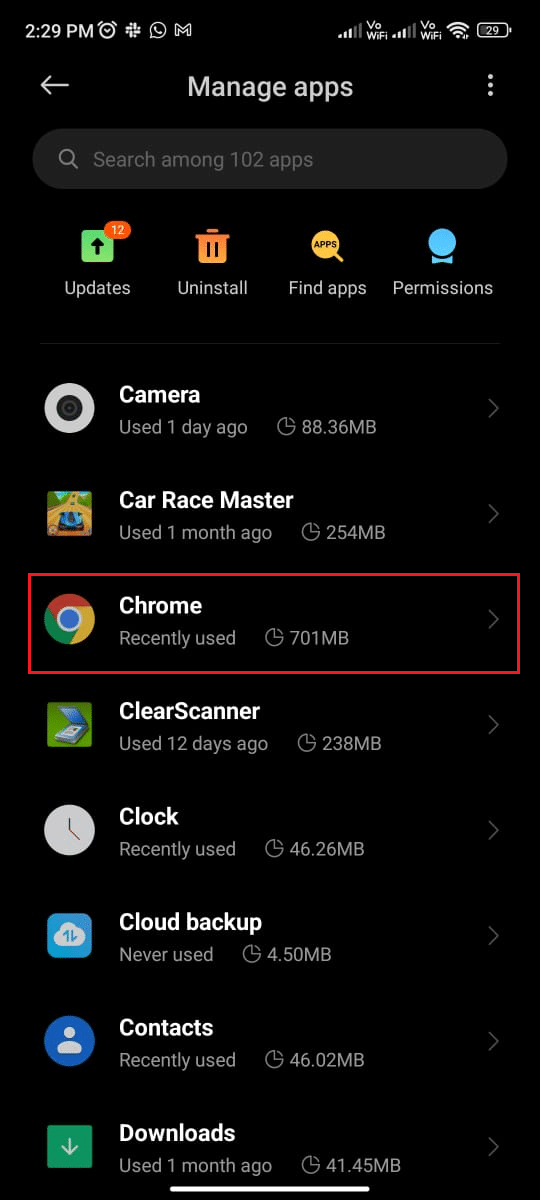This screenshot has width=541, height=1201.
Task: Open the Updates icon with badge
Action: [x=97, y=245]
